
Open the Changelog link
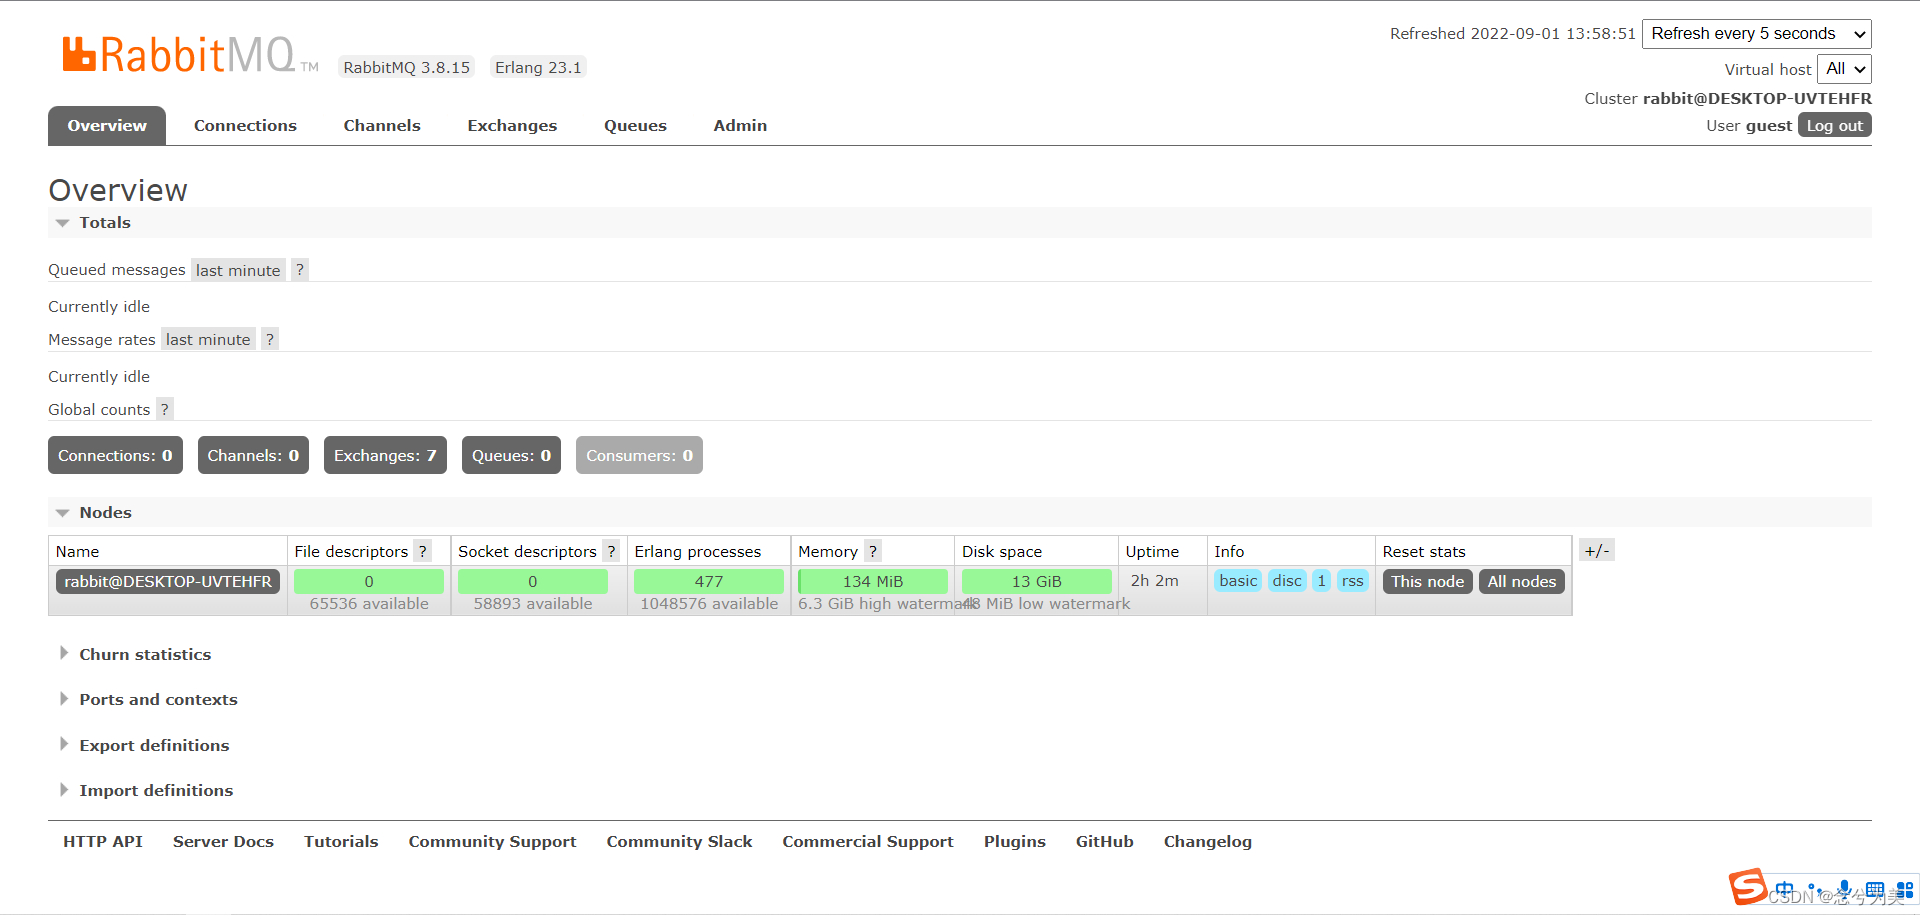point(1207,841)
